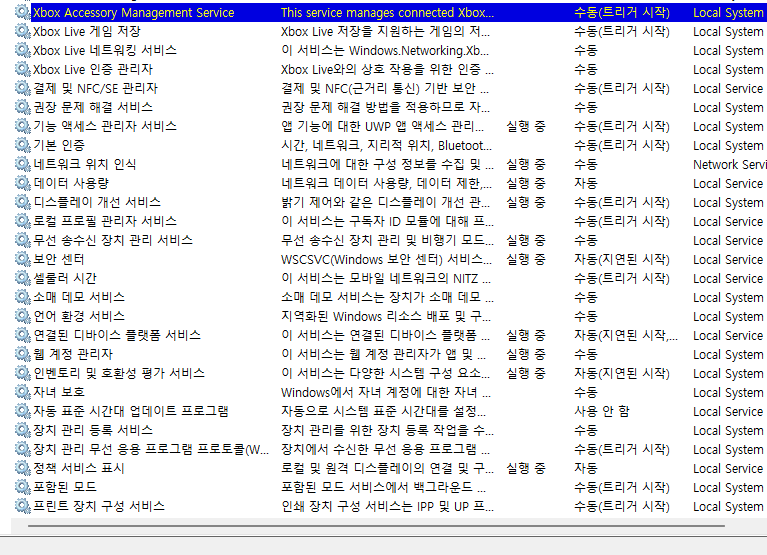The image size is (767, 555).
Task: Select service name 데이터 사용량
Action: pyautogui.click(x=71, y=183)
